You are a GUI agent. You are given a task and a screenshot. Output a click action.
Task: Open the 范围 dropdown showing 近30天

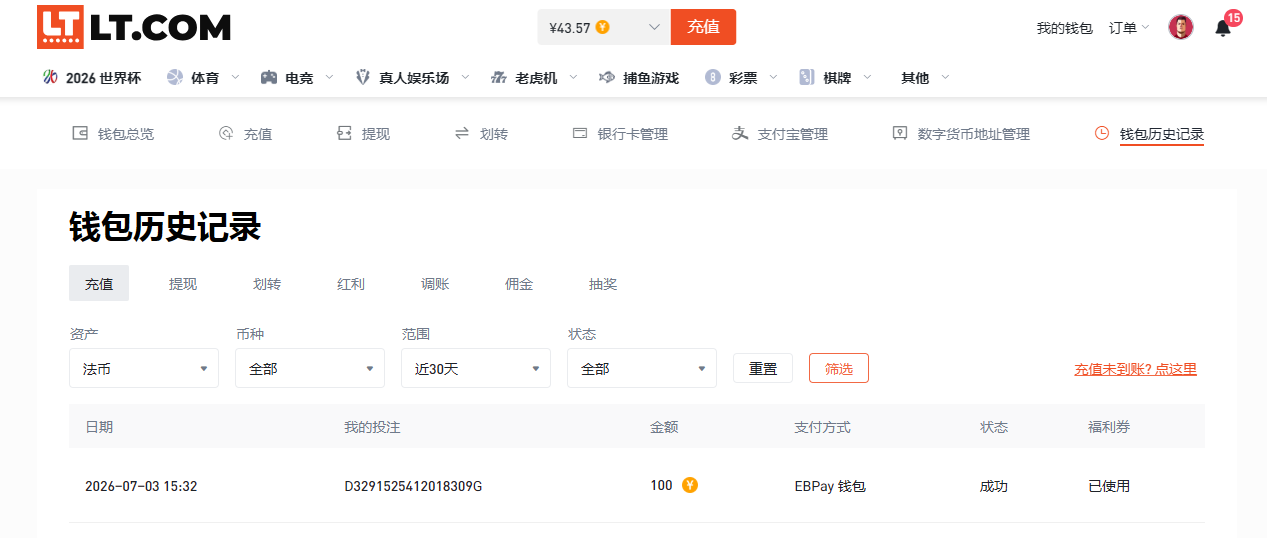(x=476, y=368)
